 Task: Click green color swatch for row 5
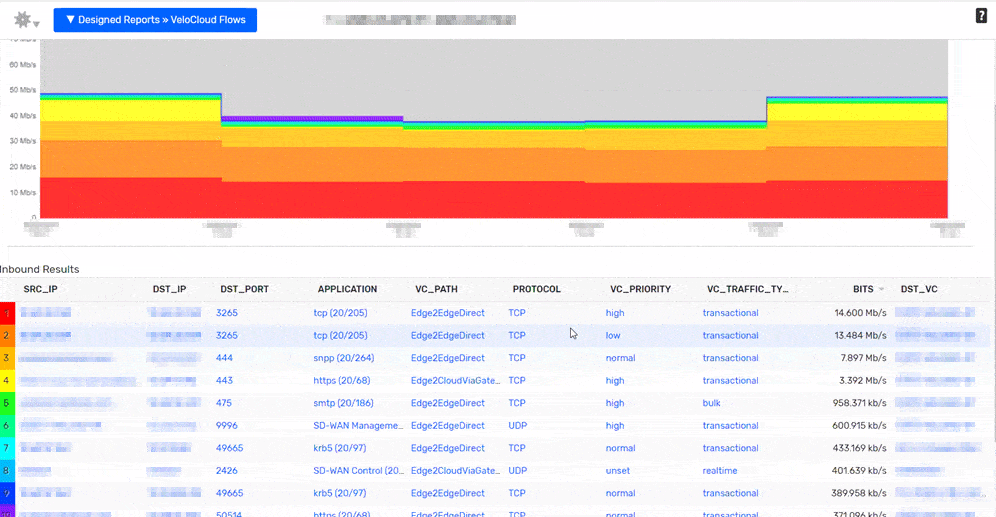(7, 403)
